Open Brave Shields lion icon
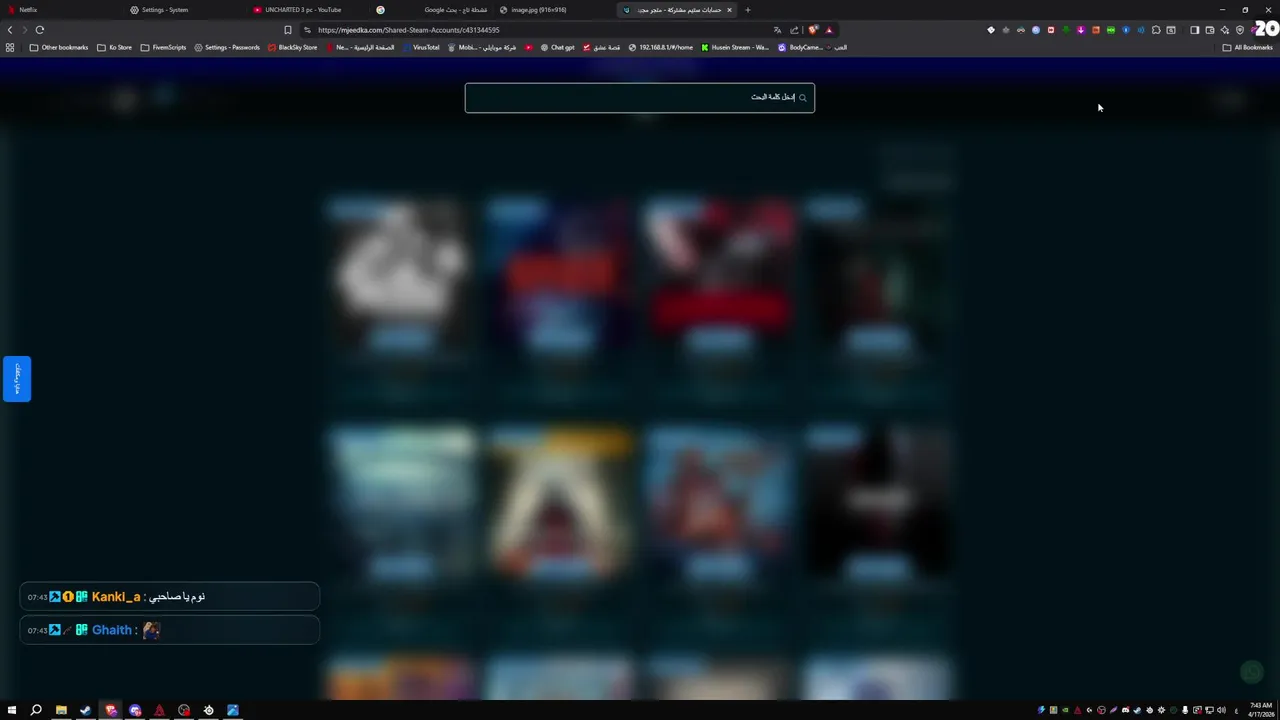The image size is (1280, 720). [813, 30]
